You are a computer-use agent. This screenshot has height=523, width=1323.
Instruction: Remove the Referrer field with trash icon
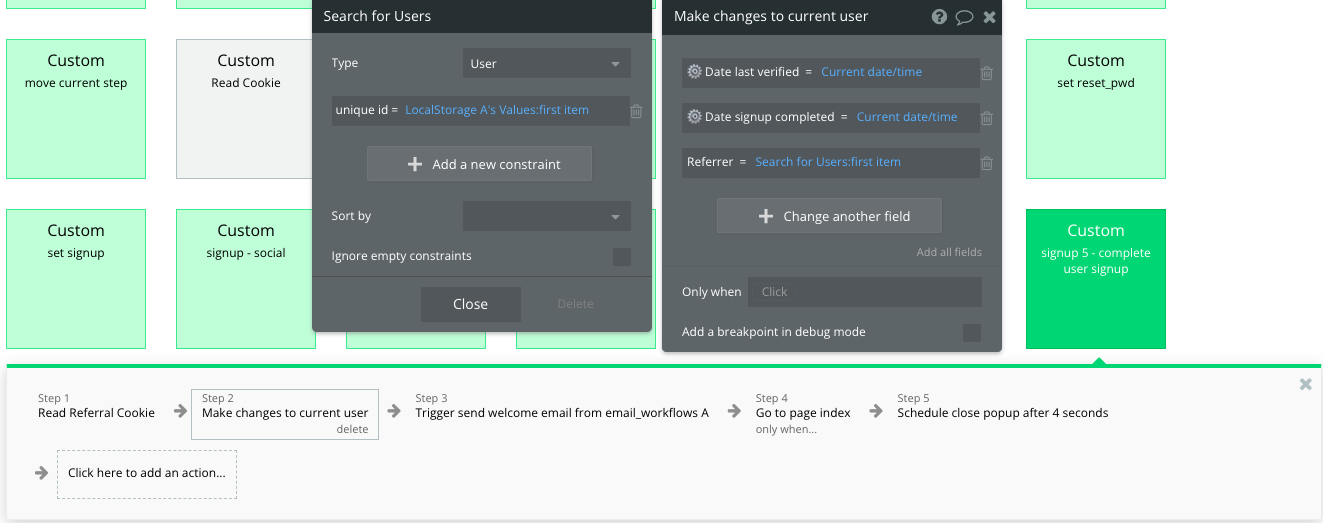987,163
